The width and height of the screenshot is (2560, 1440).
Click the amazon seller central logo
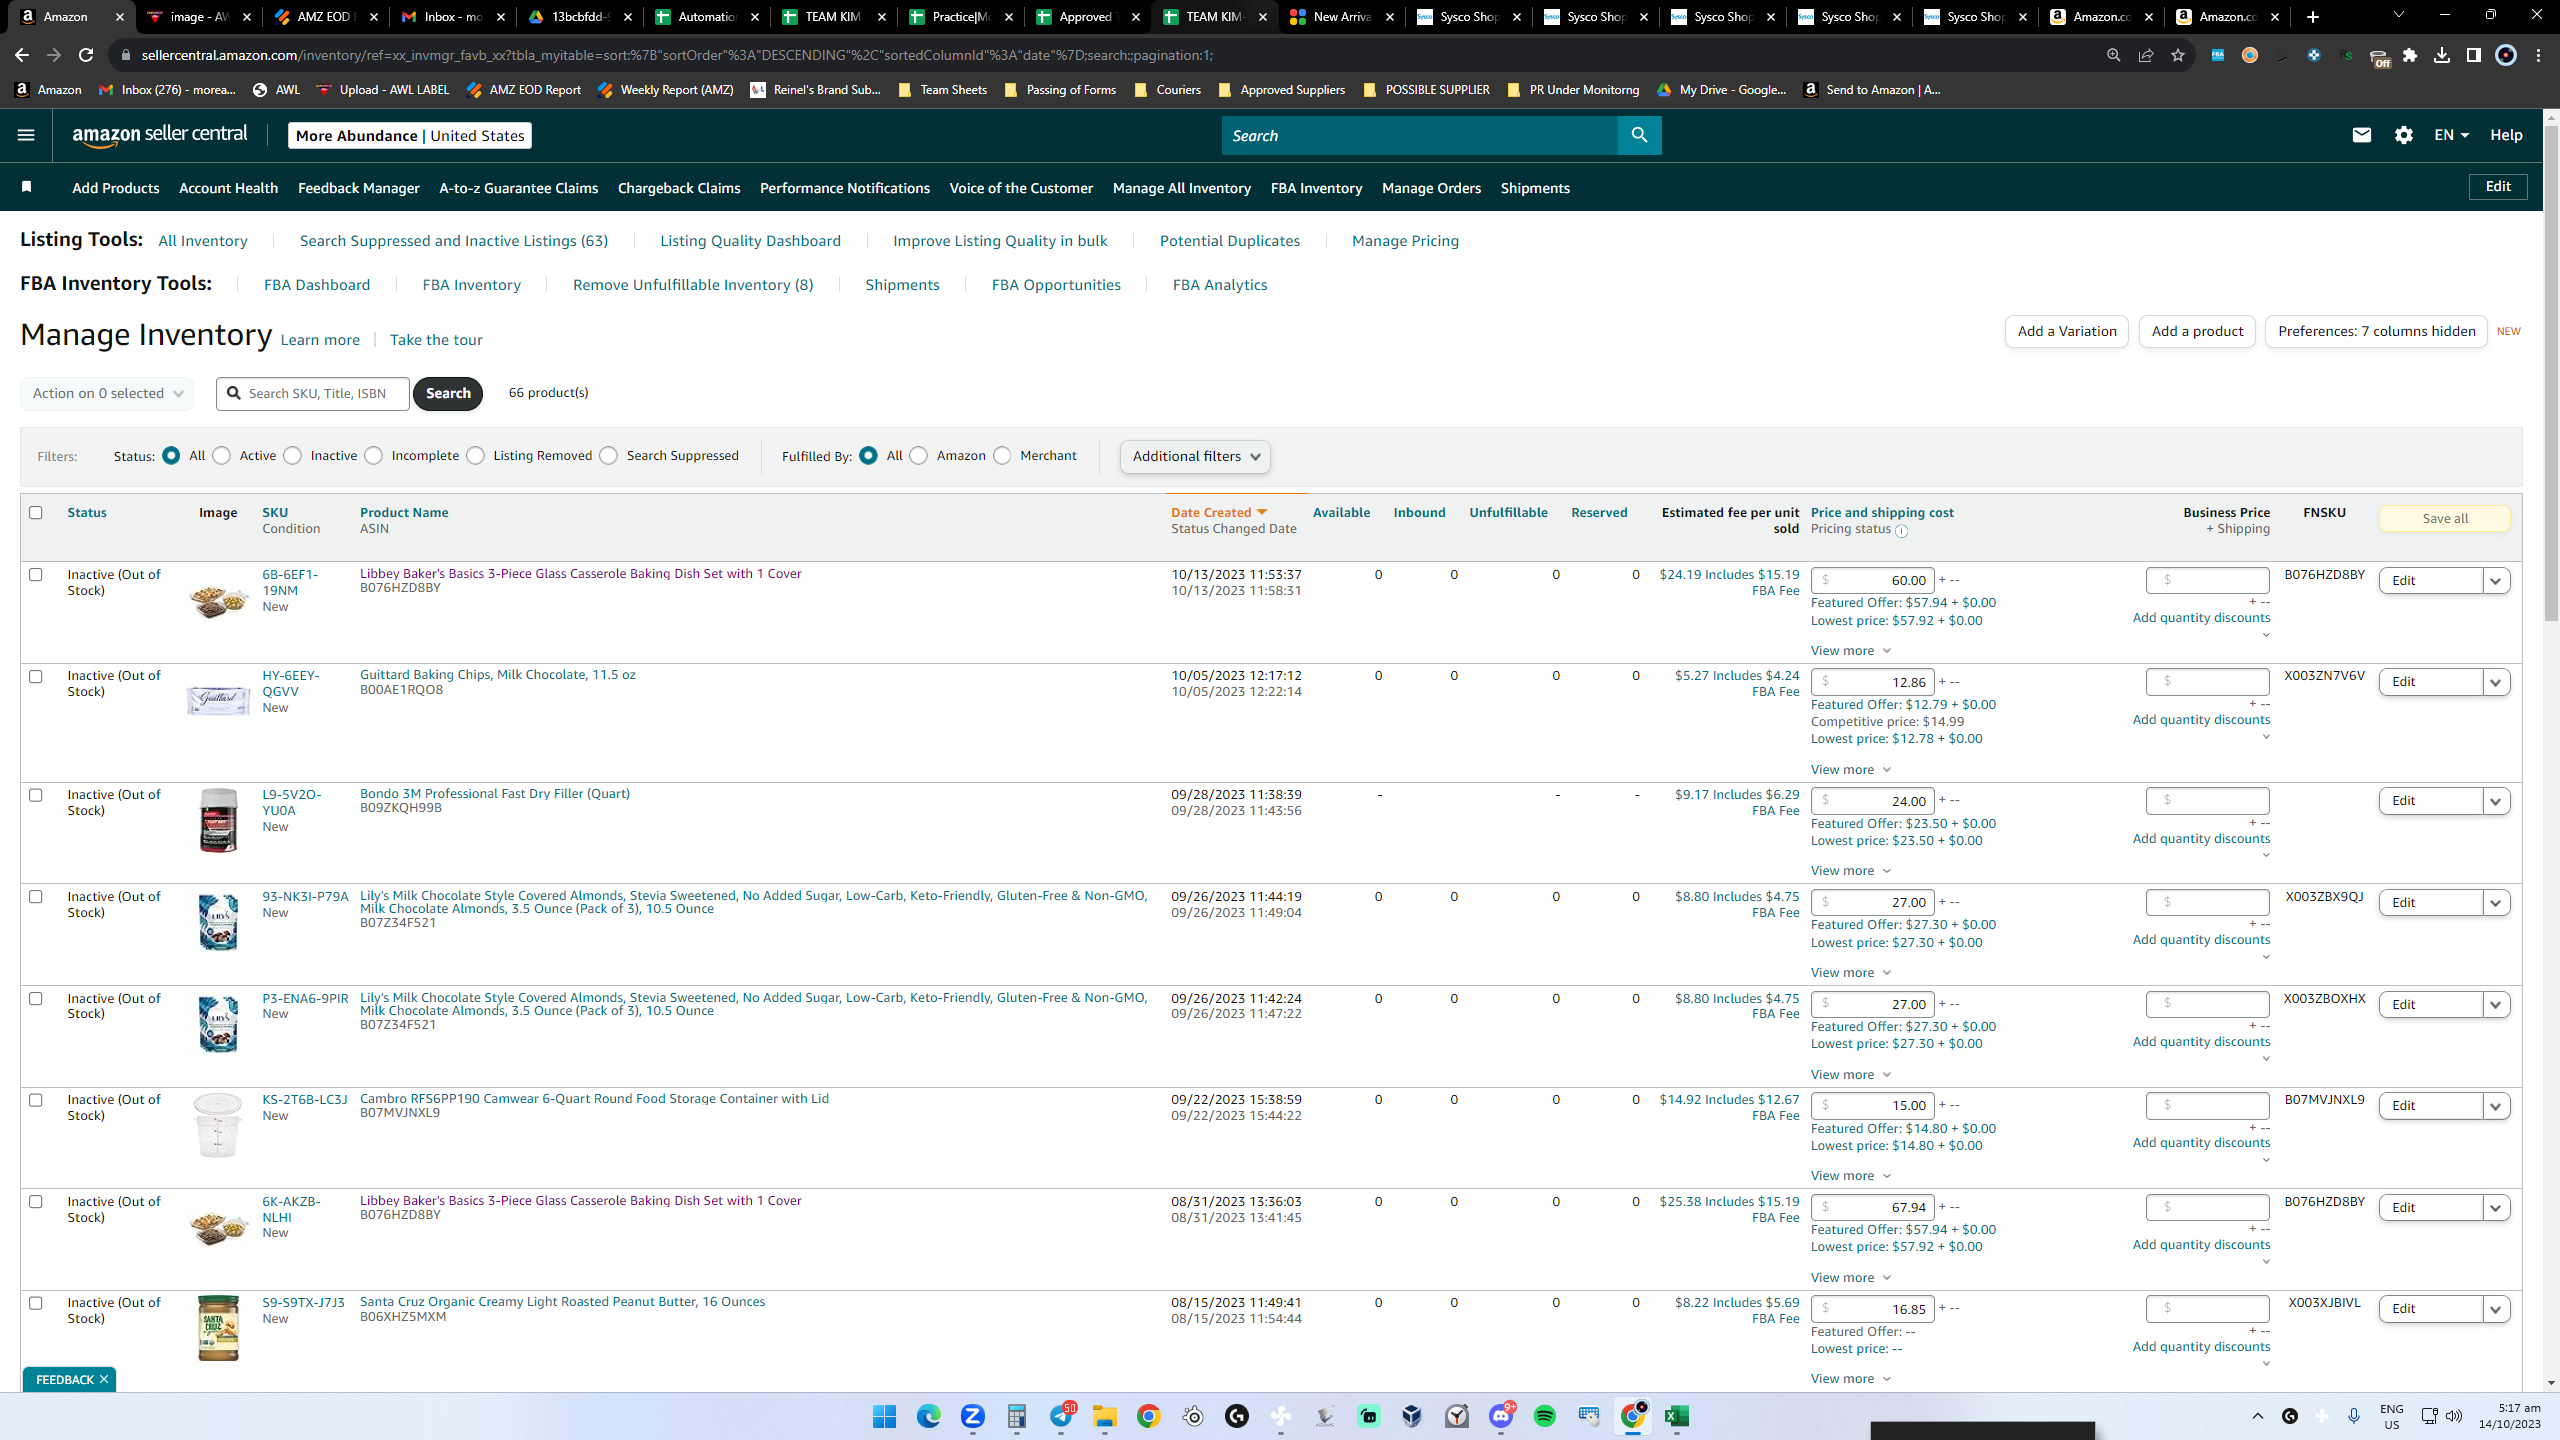(x=160, y=135)
